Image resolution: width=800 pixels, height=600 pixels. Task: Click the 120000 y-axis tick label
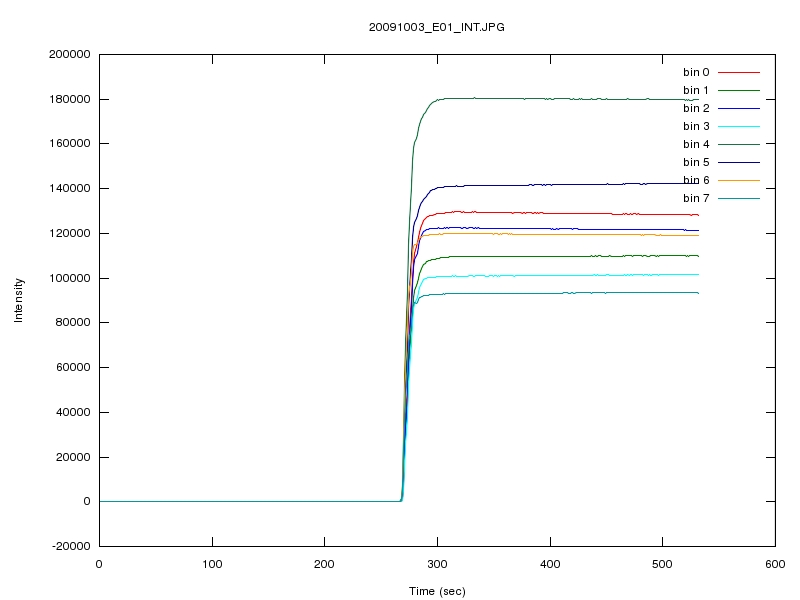pyautogui.click(x=69, y=233)
